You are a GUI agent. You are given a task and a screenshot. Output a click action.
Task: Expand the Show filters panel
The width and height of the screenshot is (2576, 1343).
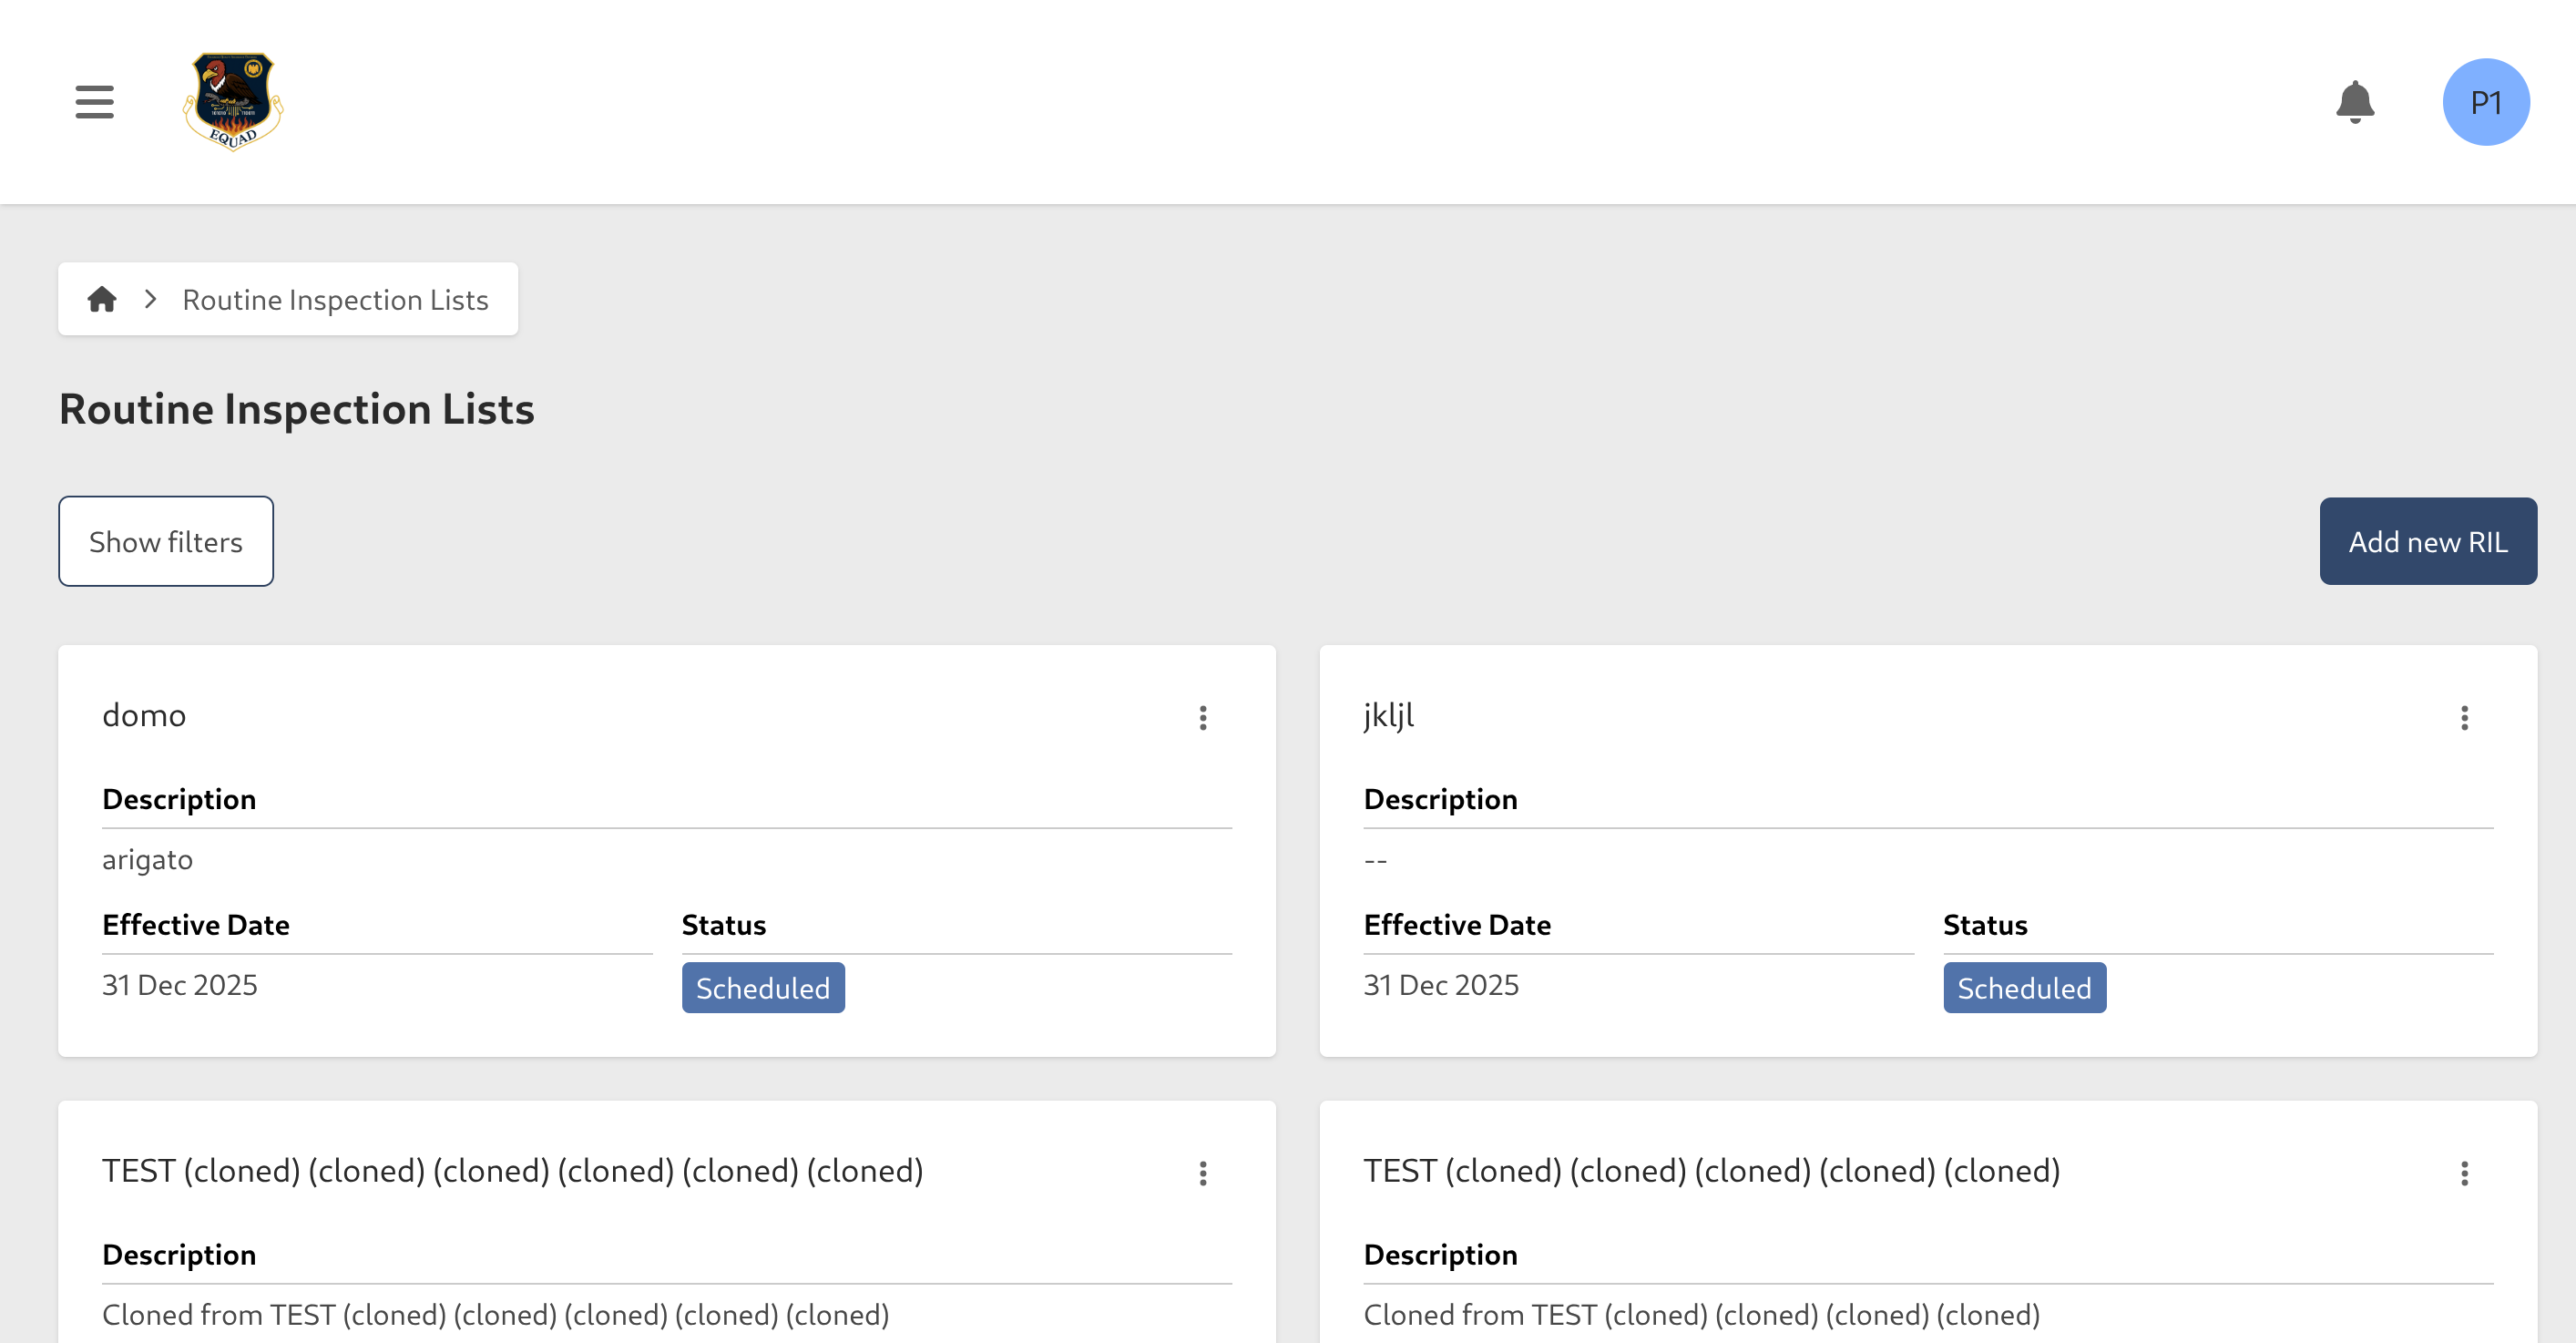(x=166, y=541)
